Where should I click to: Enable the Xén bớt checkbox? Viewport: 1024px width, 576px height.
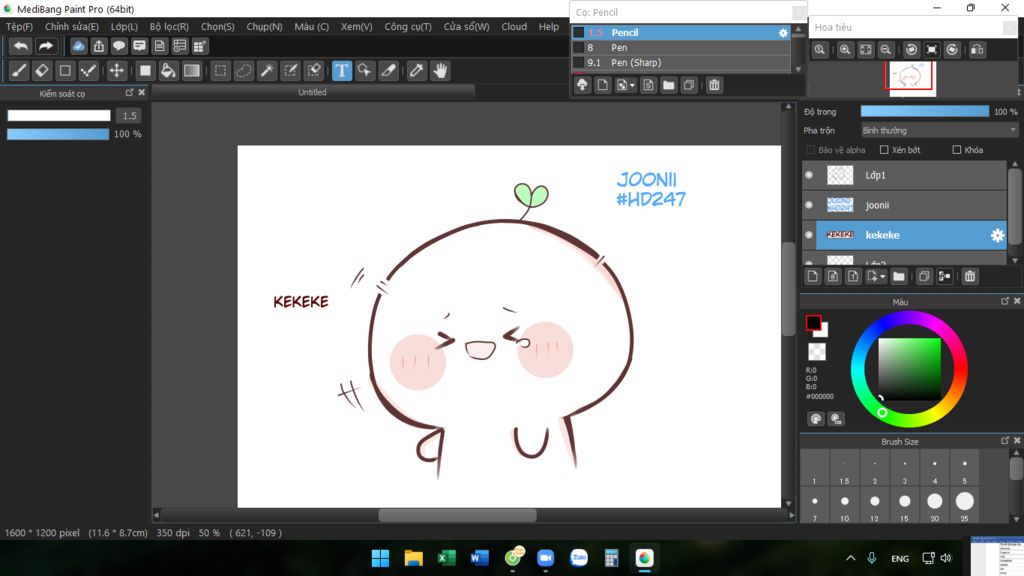pos(884,150)
